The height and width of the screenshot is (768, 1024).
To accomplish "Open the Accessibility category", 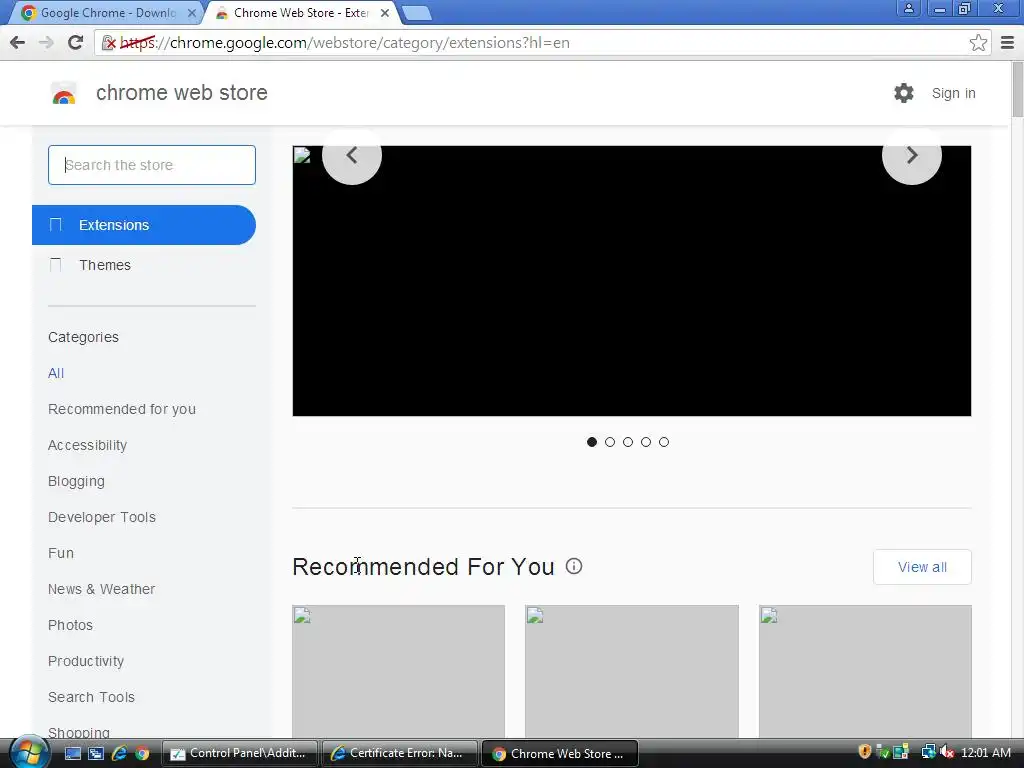I will [x=88, y=445].
